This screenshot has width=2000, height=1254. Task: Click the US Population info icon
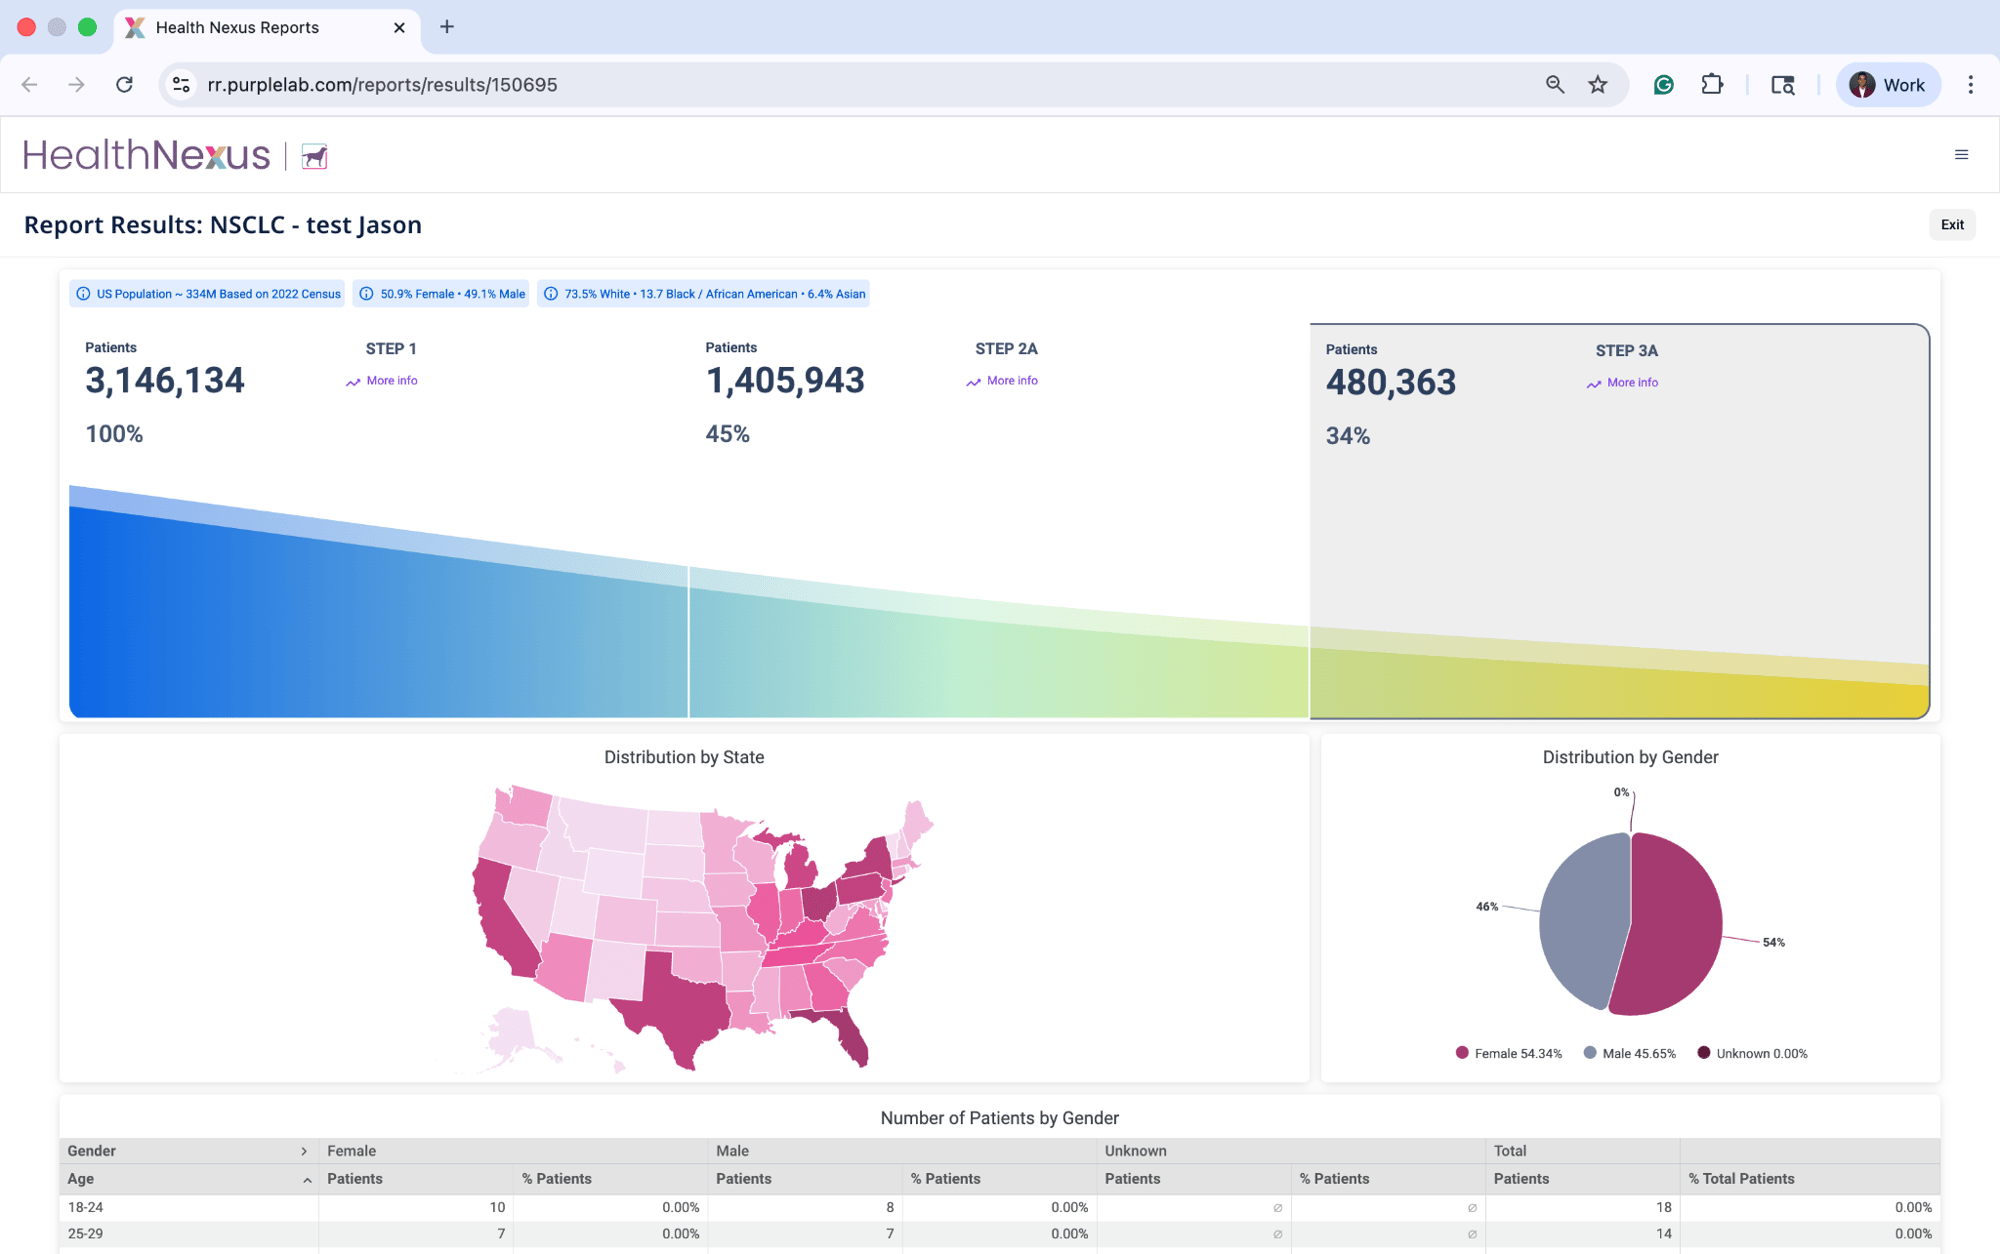coord(84,294)
